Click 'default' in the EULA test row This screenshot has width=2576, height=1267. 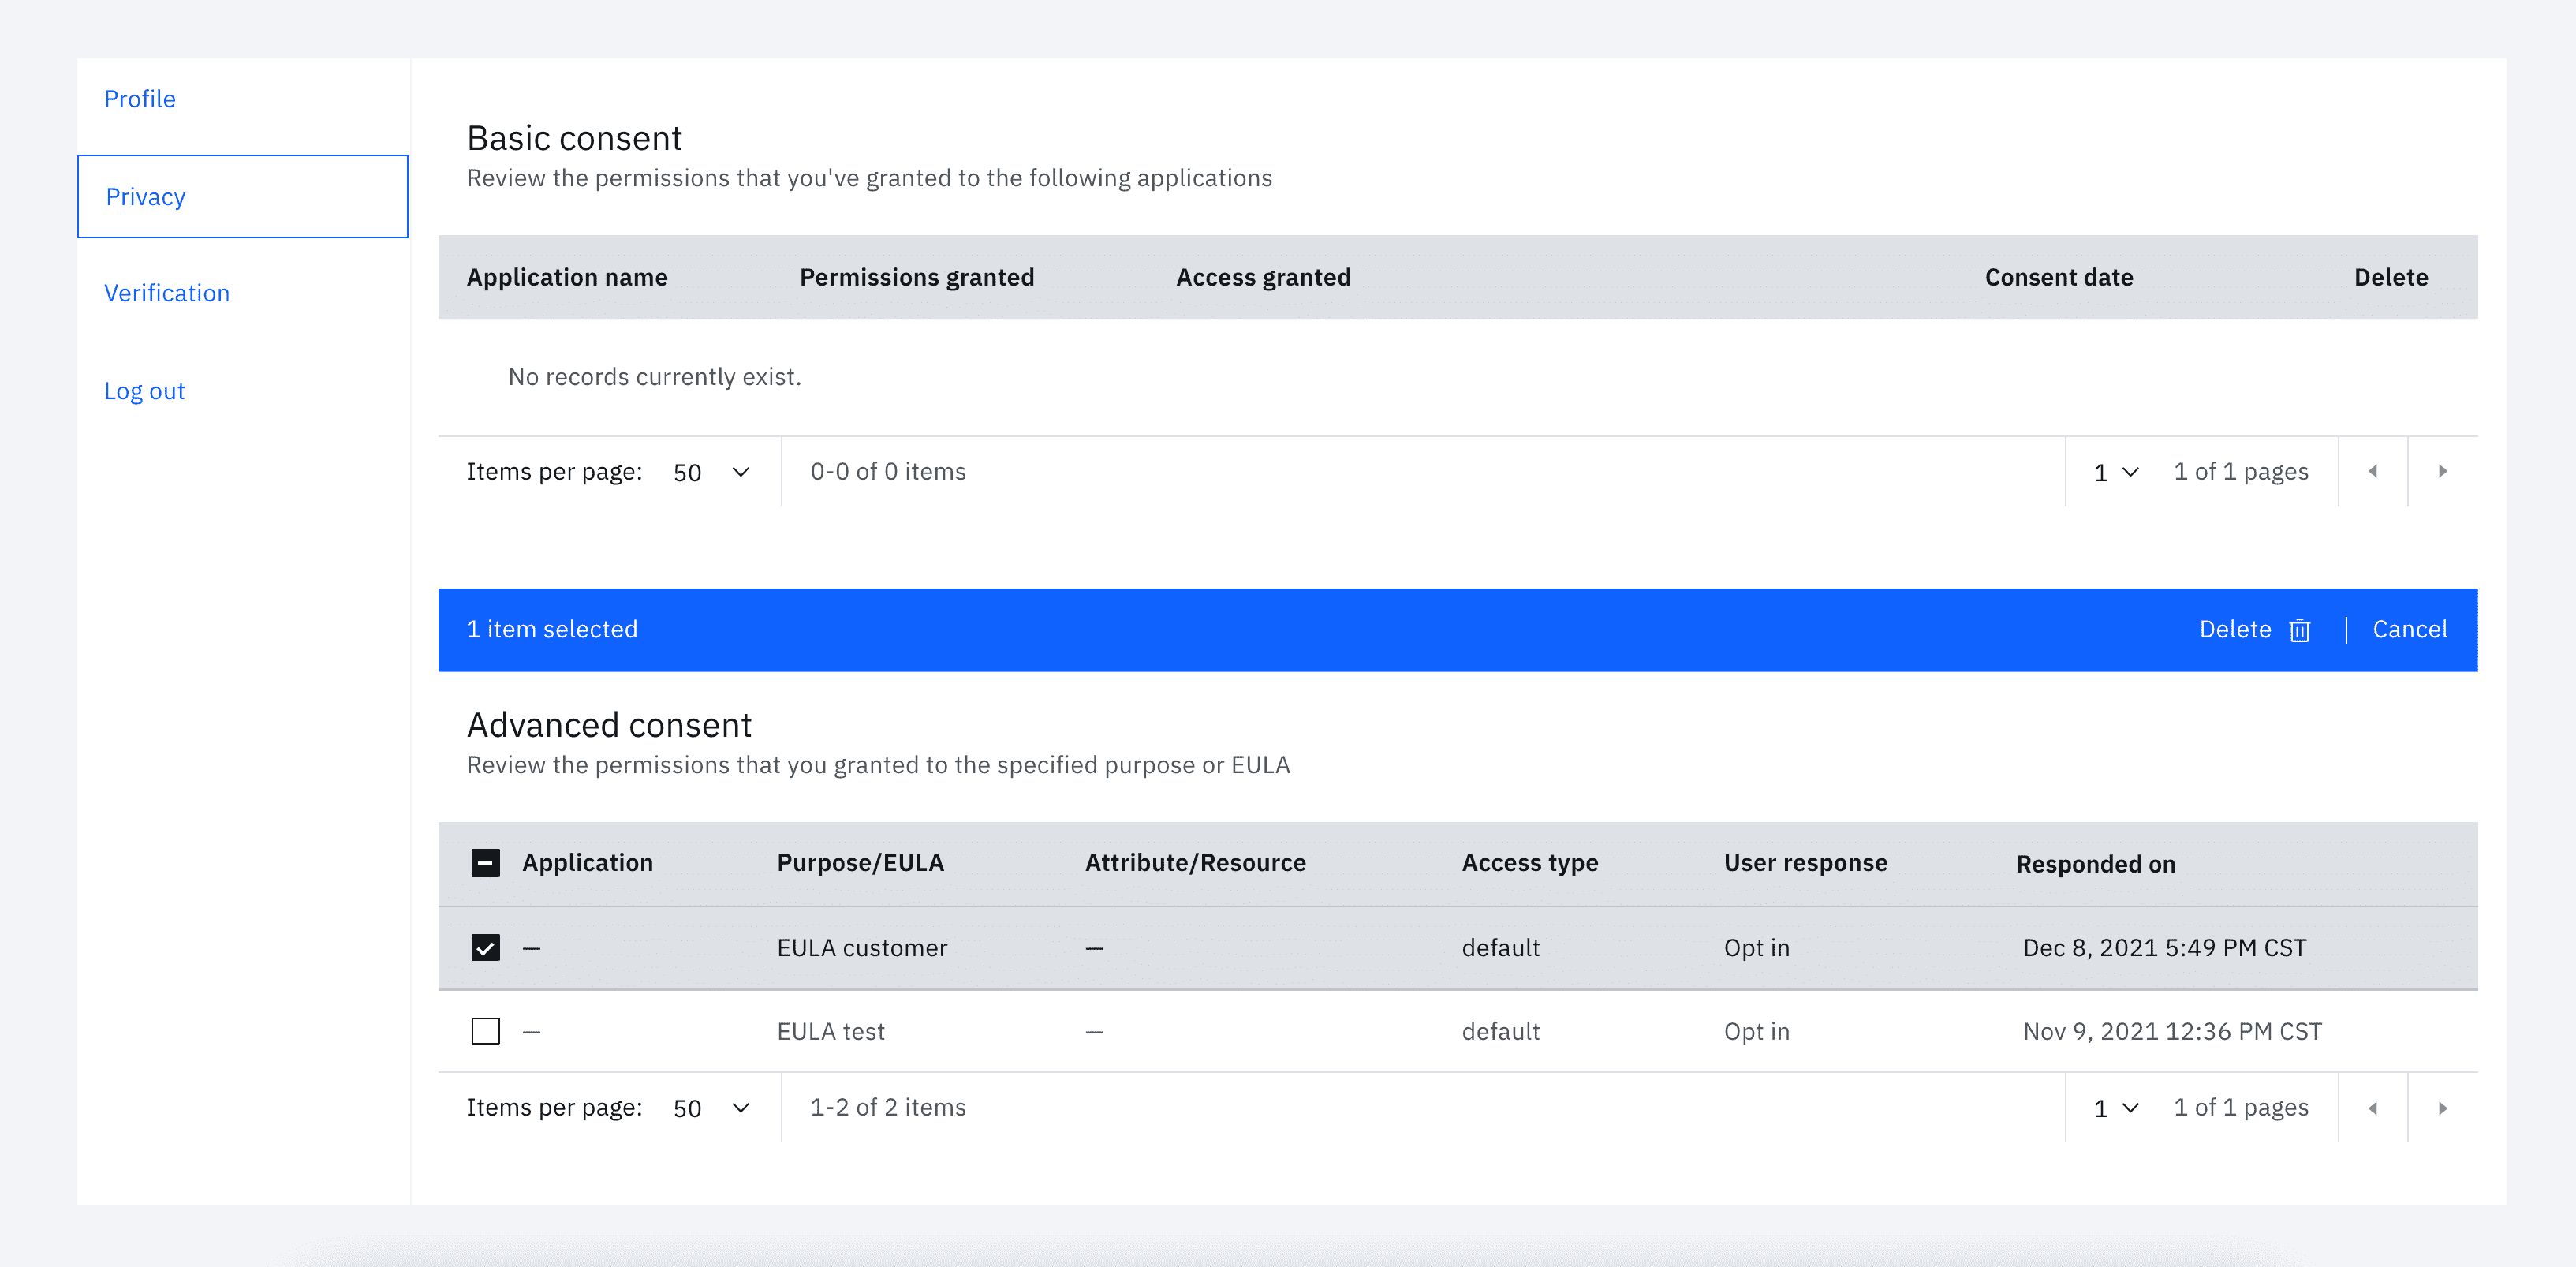(1500, 1031)
